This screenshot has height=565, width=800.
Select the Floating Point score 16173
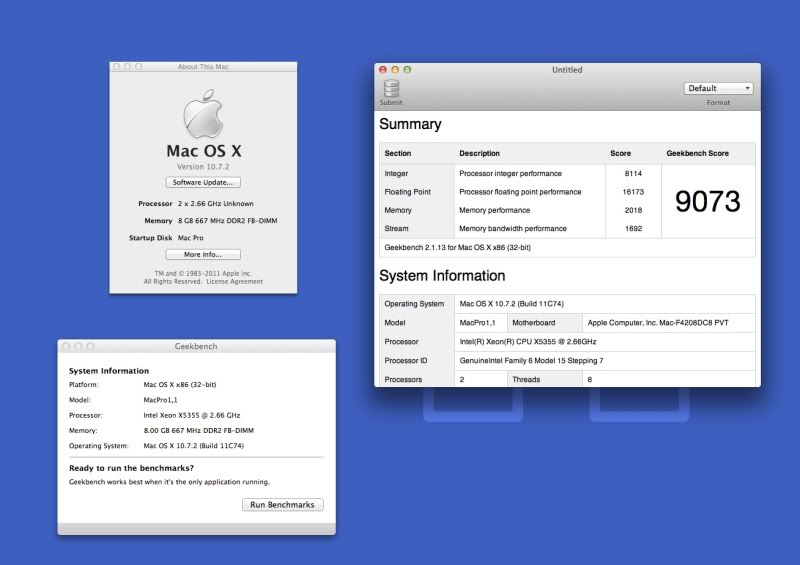[x=633, y=192]
